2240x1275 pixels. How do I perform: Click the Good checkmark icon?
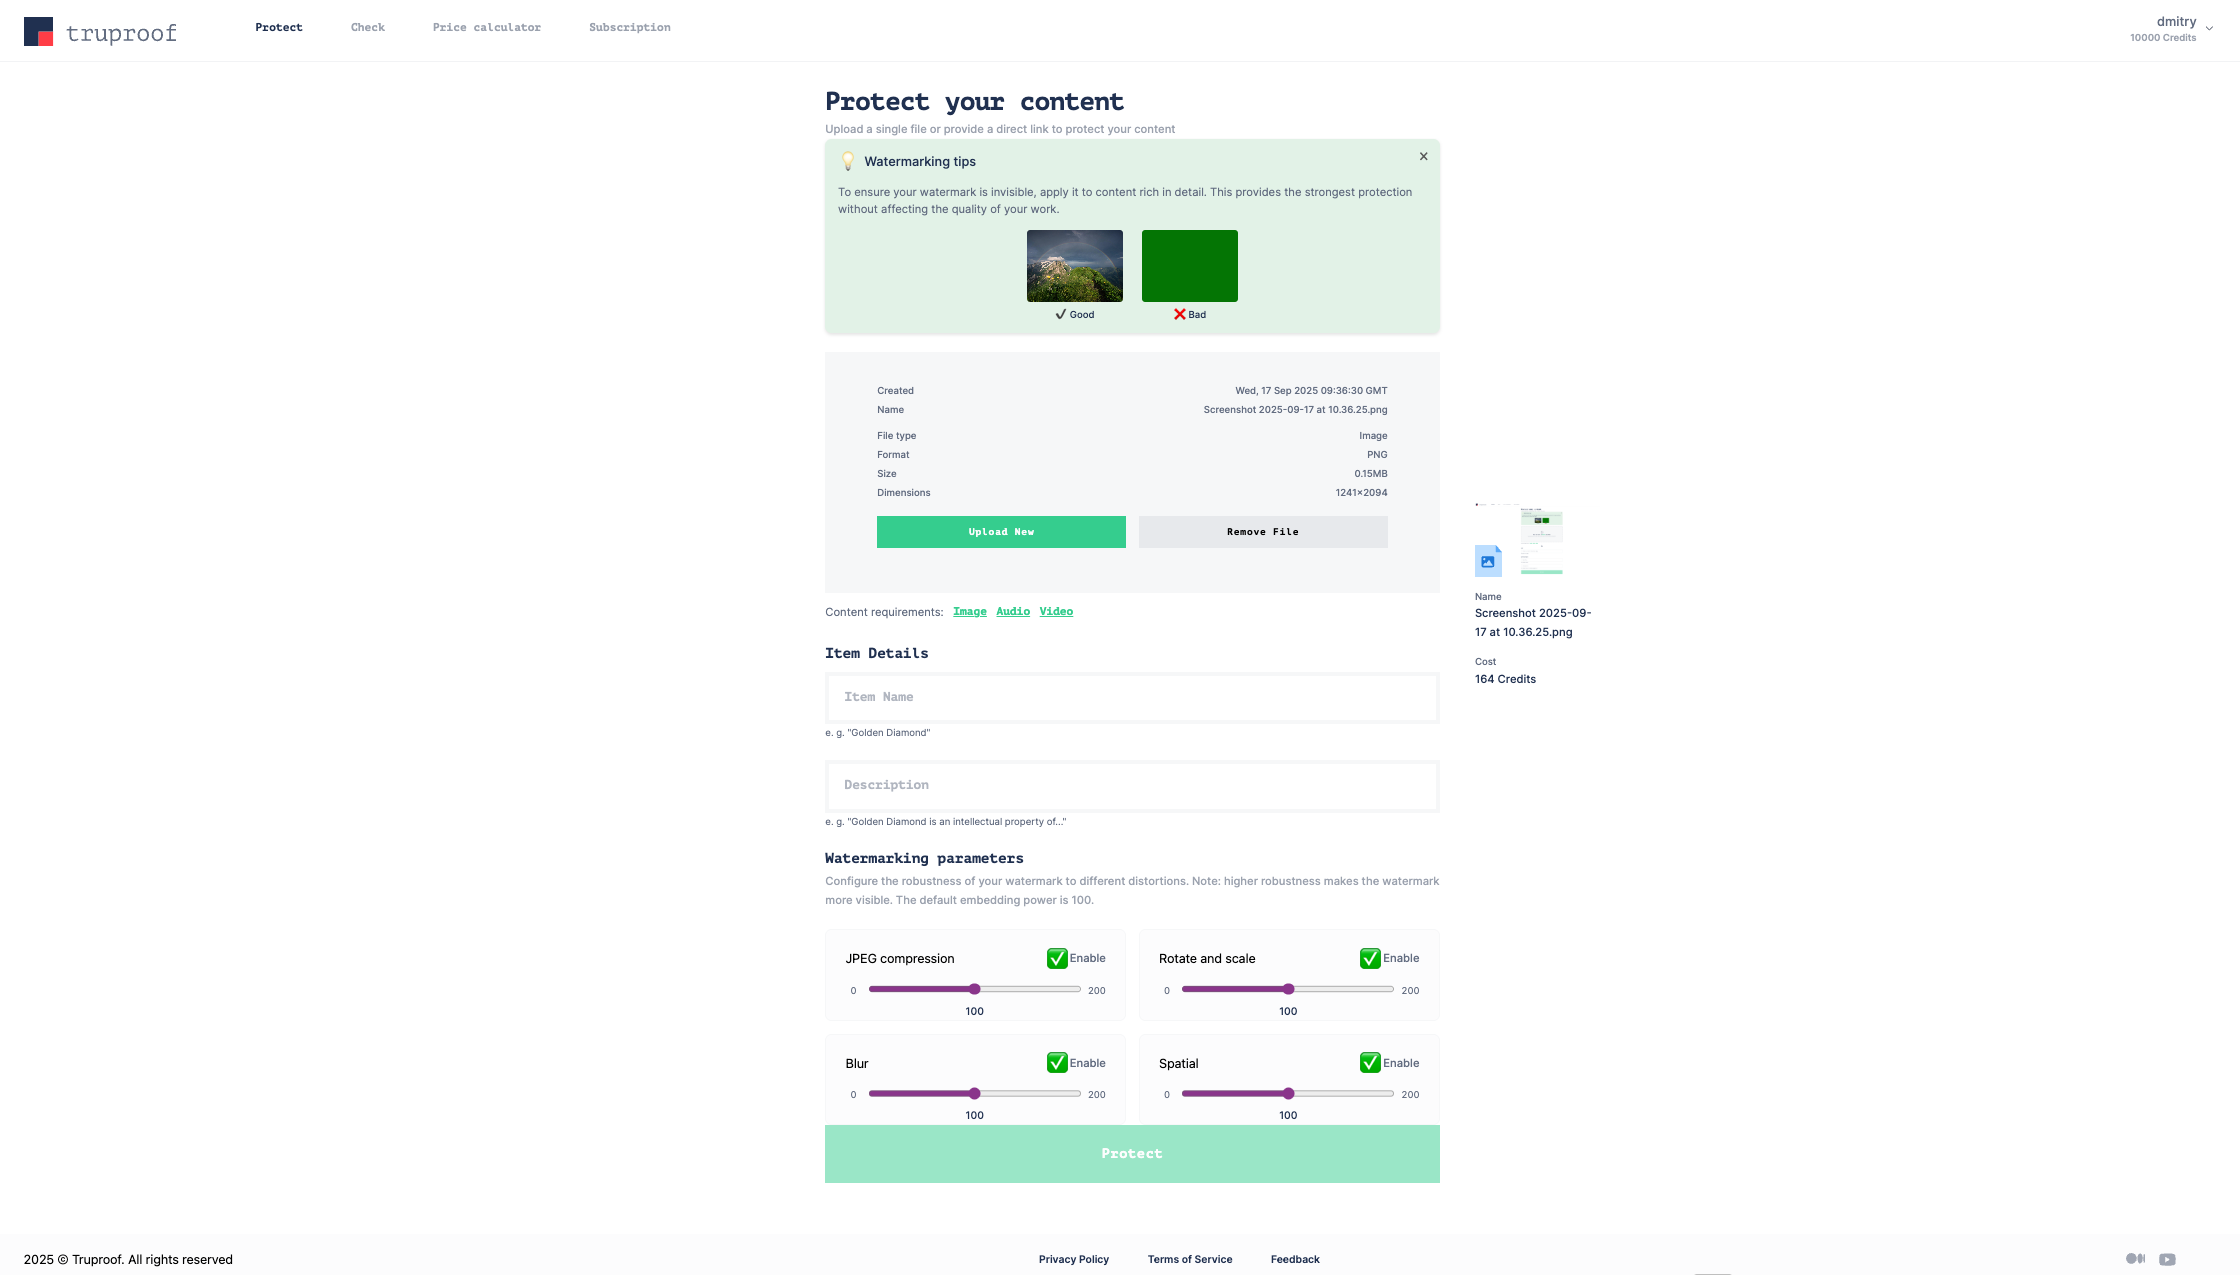pyautogui.click(x=1061, y=314)
